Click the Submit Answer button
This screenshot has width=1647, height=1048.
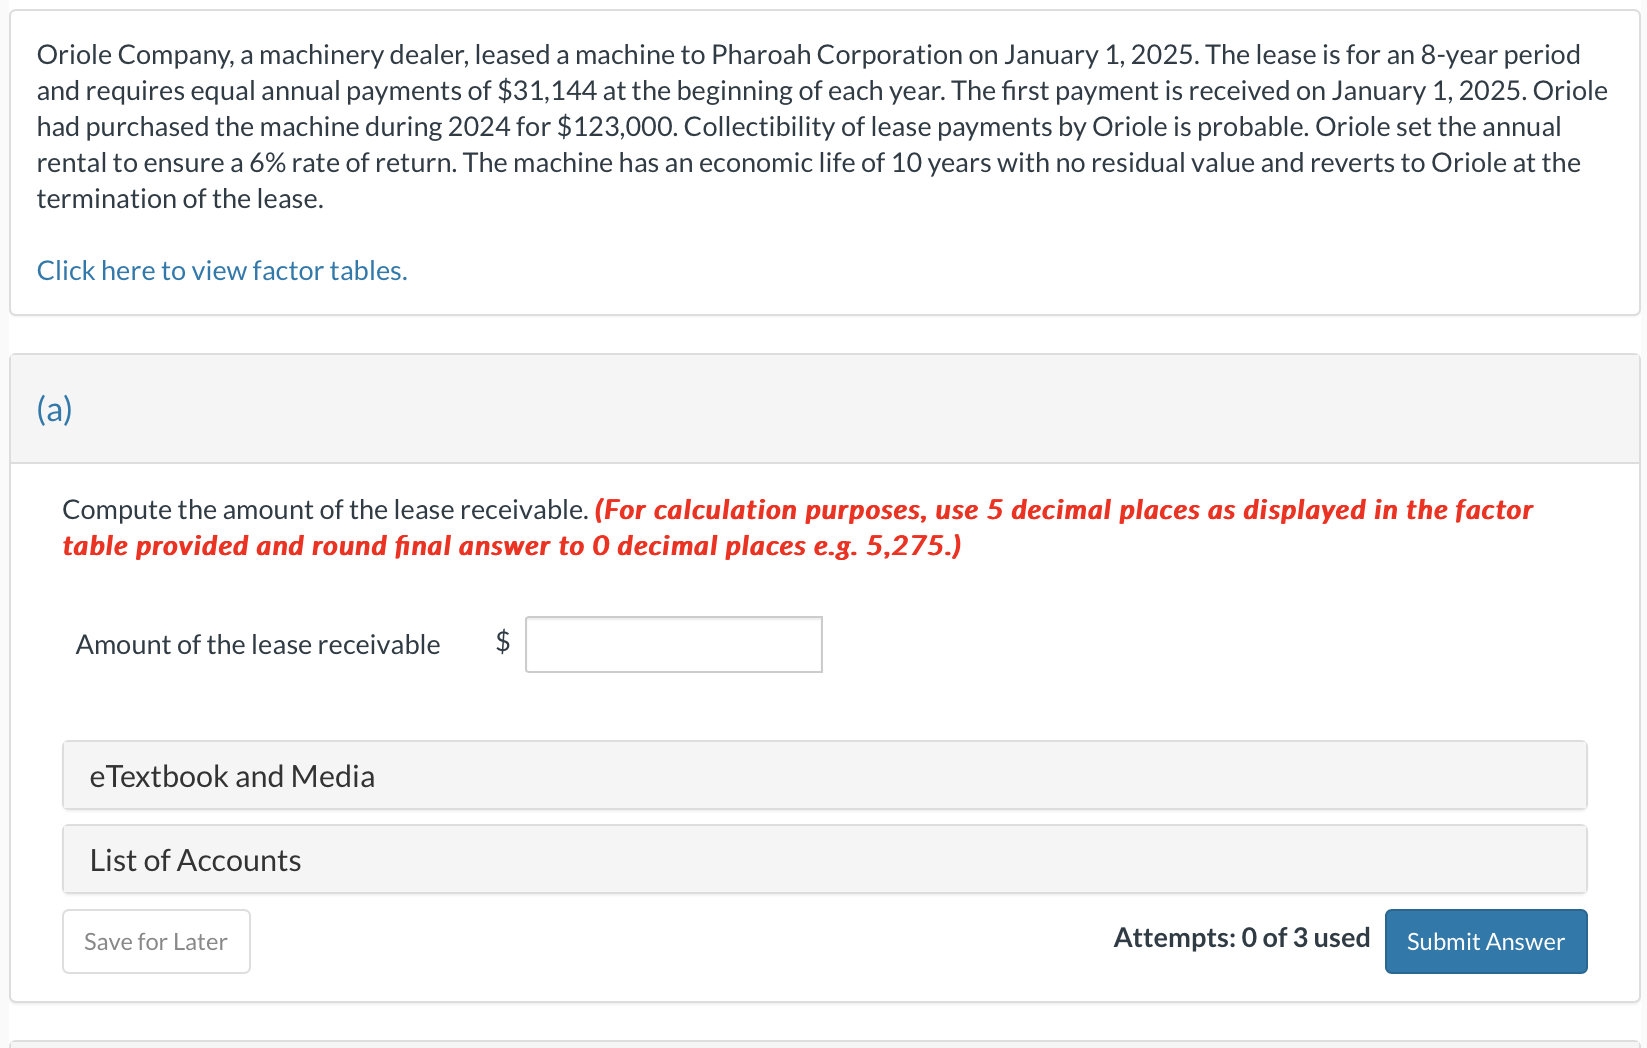tap(1485, 941)
